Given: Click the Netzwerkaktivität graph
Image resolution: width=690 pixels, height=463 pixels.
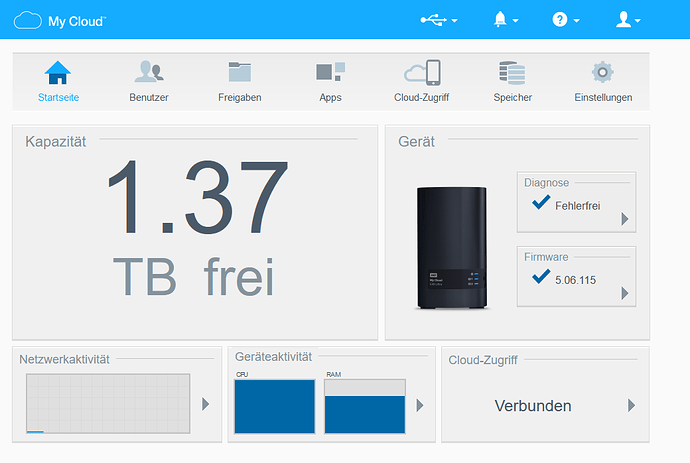Looking at the screenshot, I should tap(108, 404).
